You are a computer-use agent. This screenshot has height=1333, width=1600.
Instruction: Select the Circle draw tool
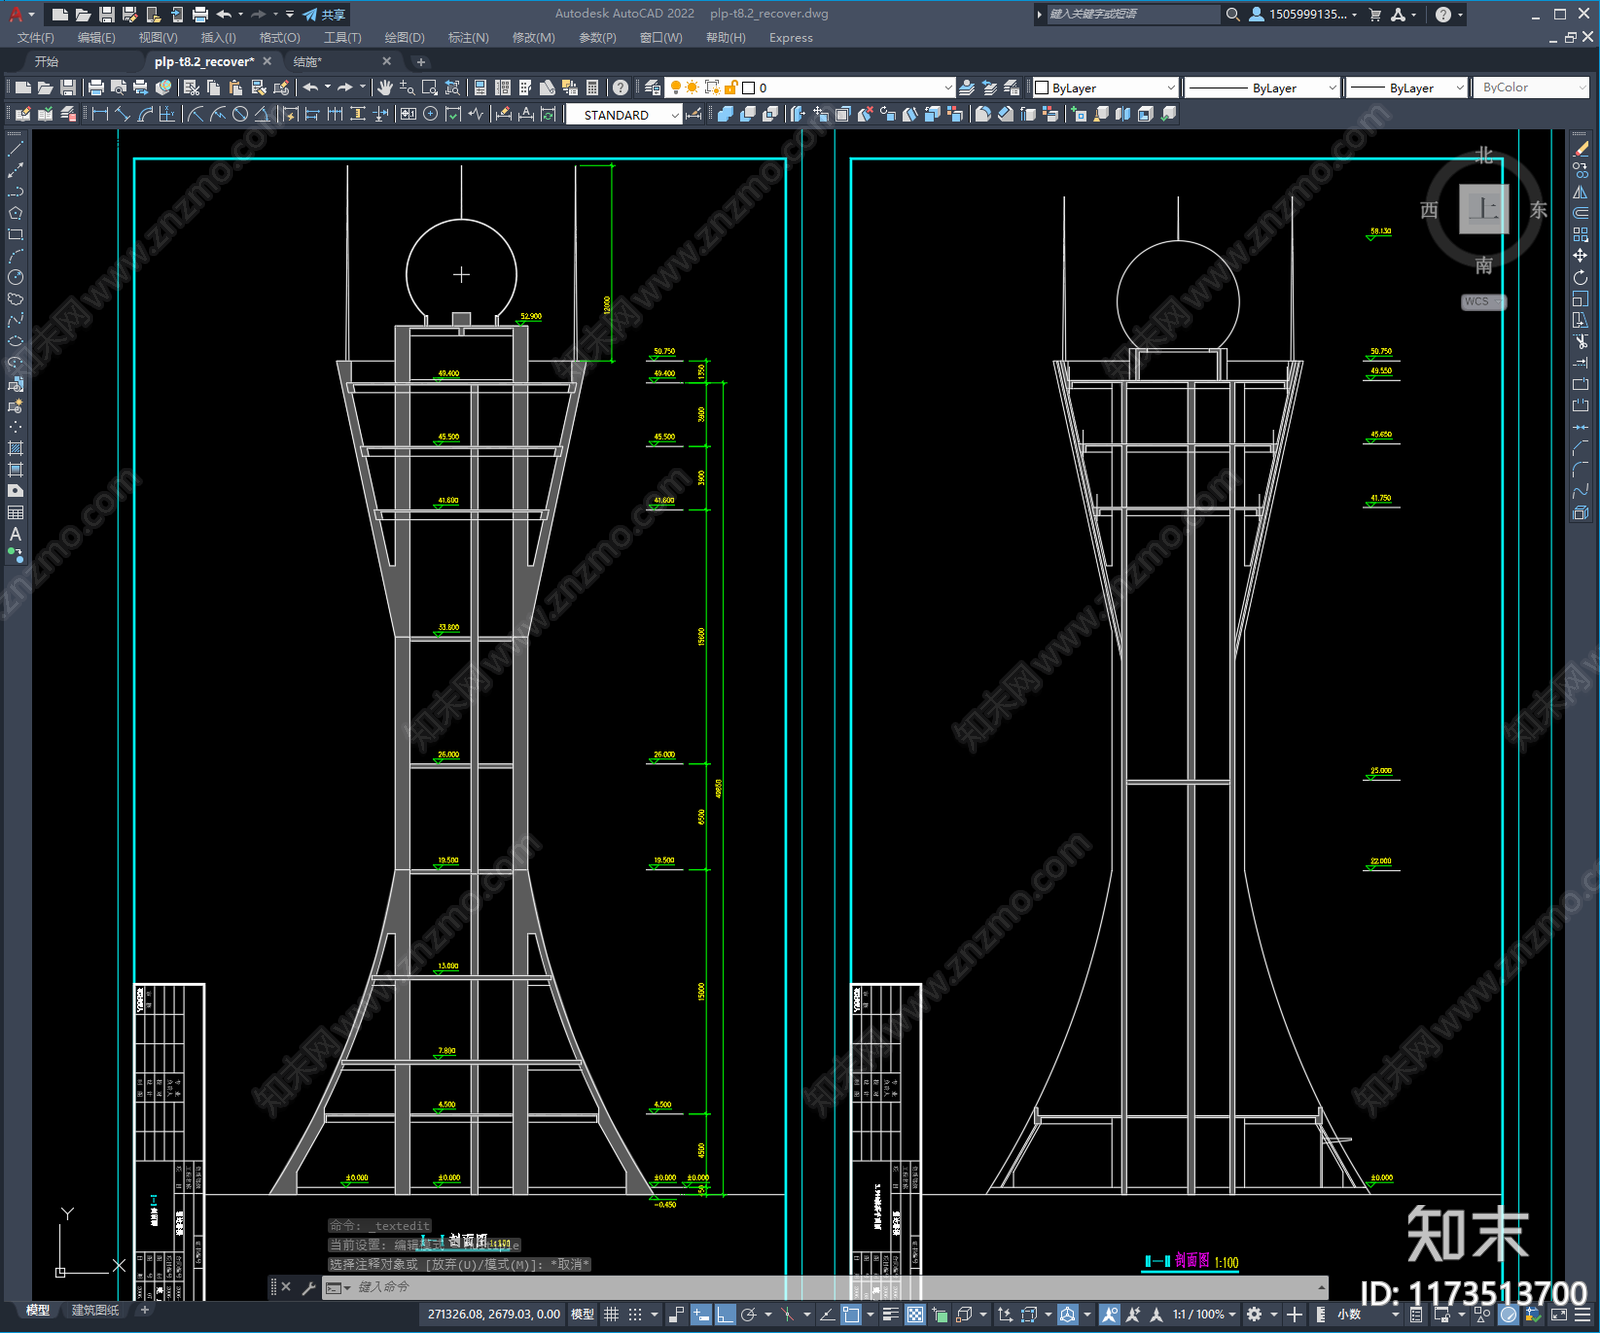(15, 277)
